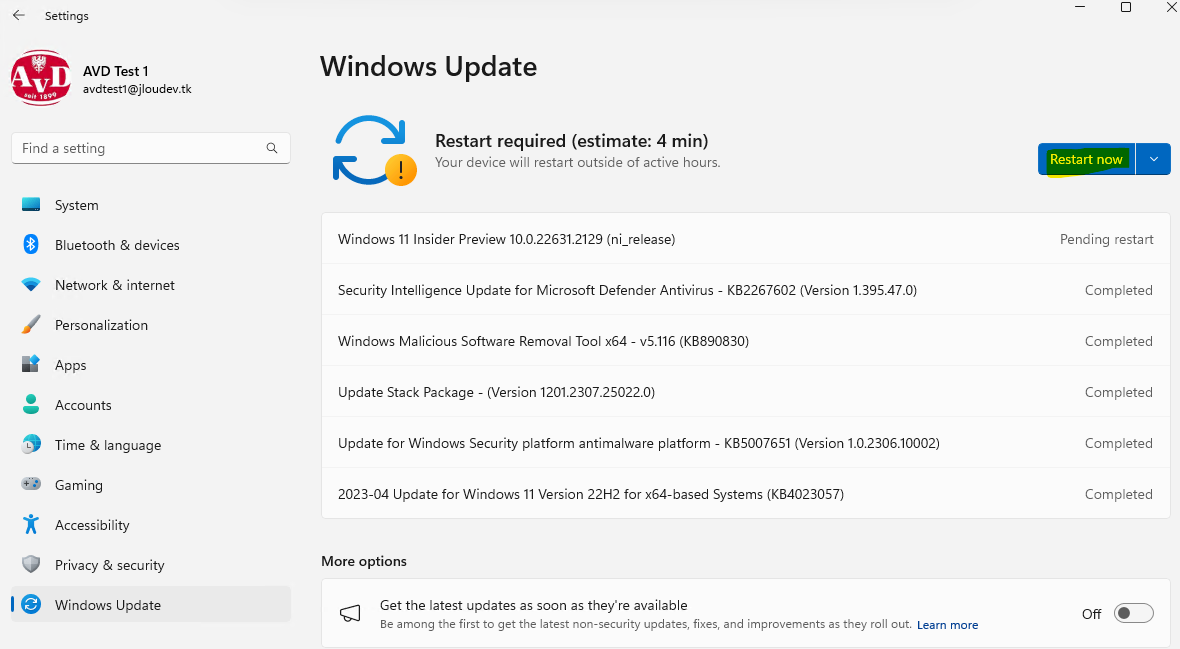Click the System monitor icon
This screenshot has width=1180, height=649.
tap(31, 205)
